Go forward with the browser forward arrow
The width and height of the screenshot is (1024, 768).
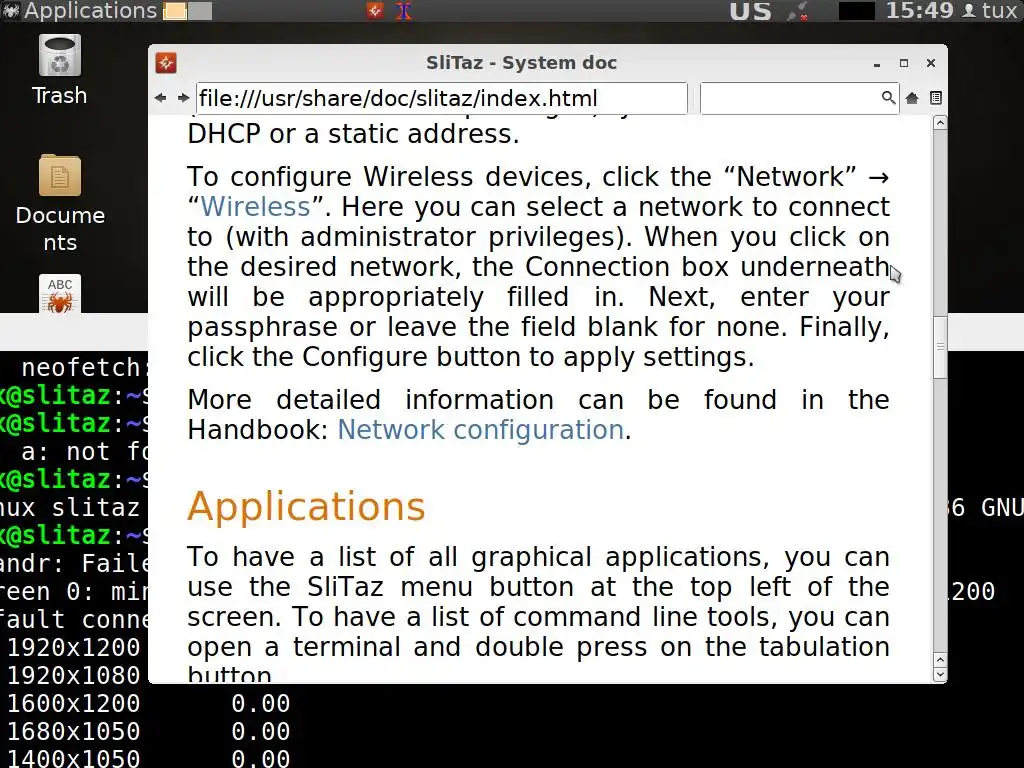[184, 98]
